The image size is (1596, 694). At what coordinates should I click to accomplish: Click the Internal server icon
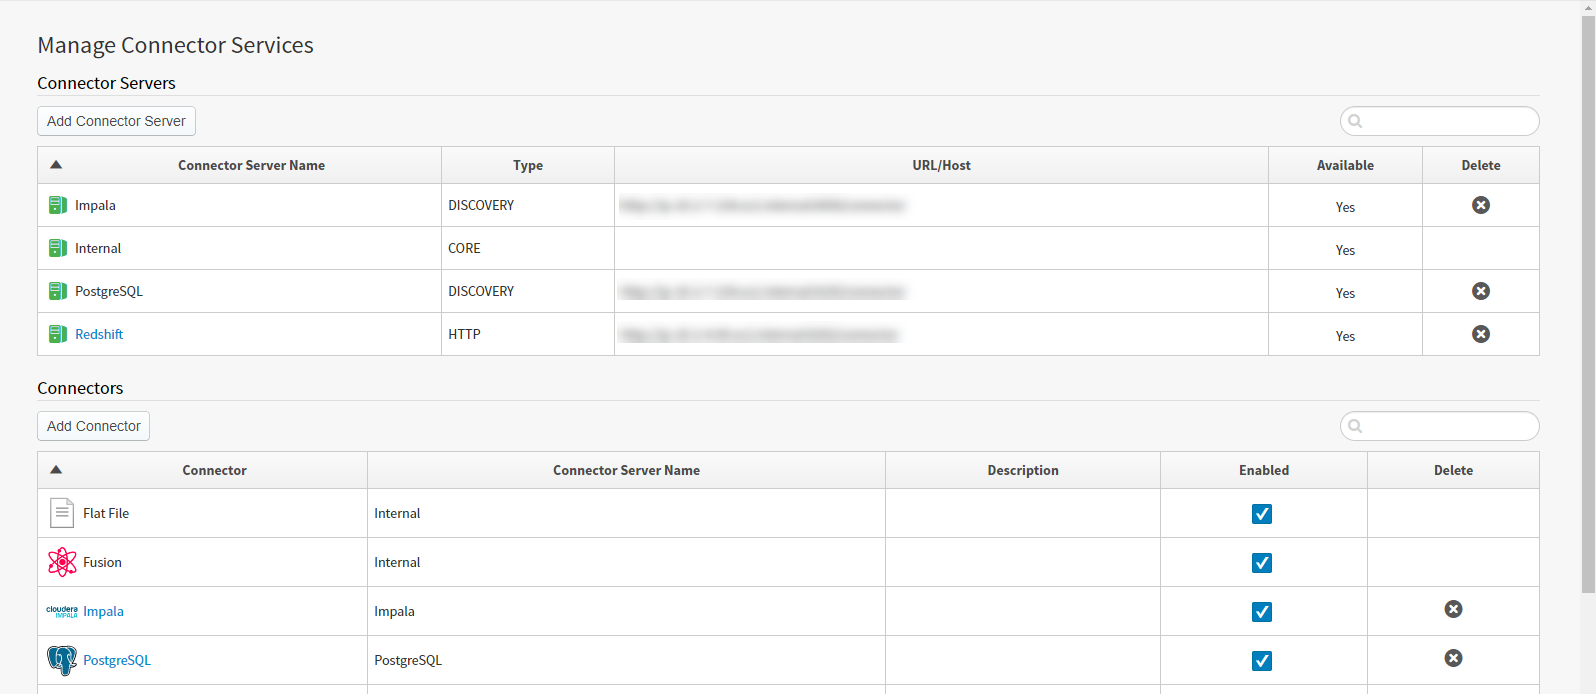[58, 248]
